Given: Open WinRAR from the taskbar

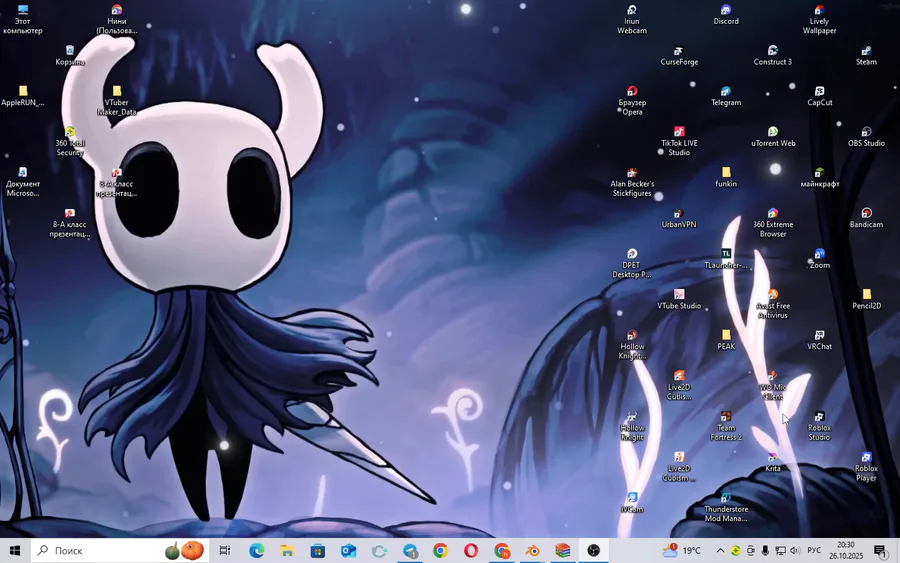Looking at the screenshot, I should coord(562,551).
